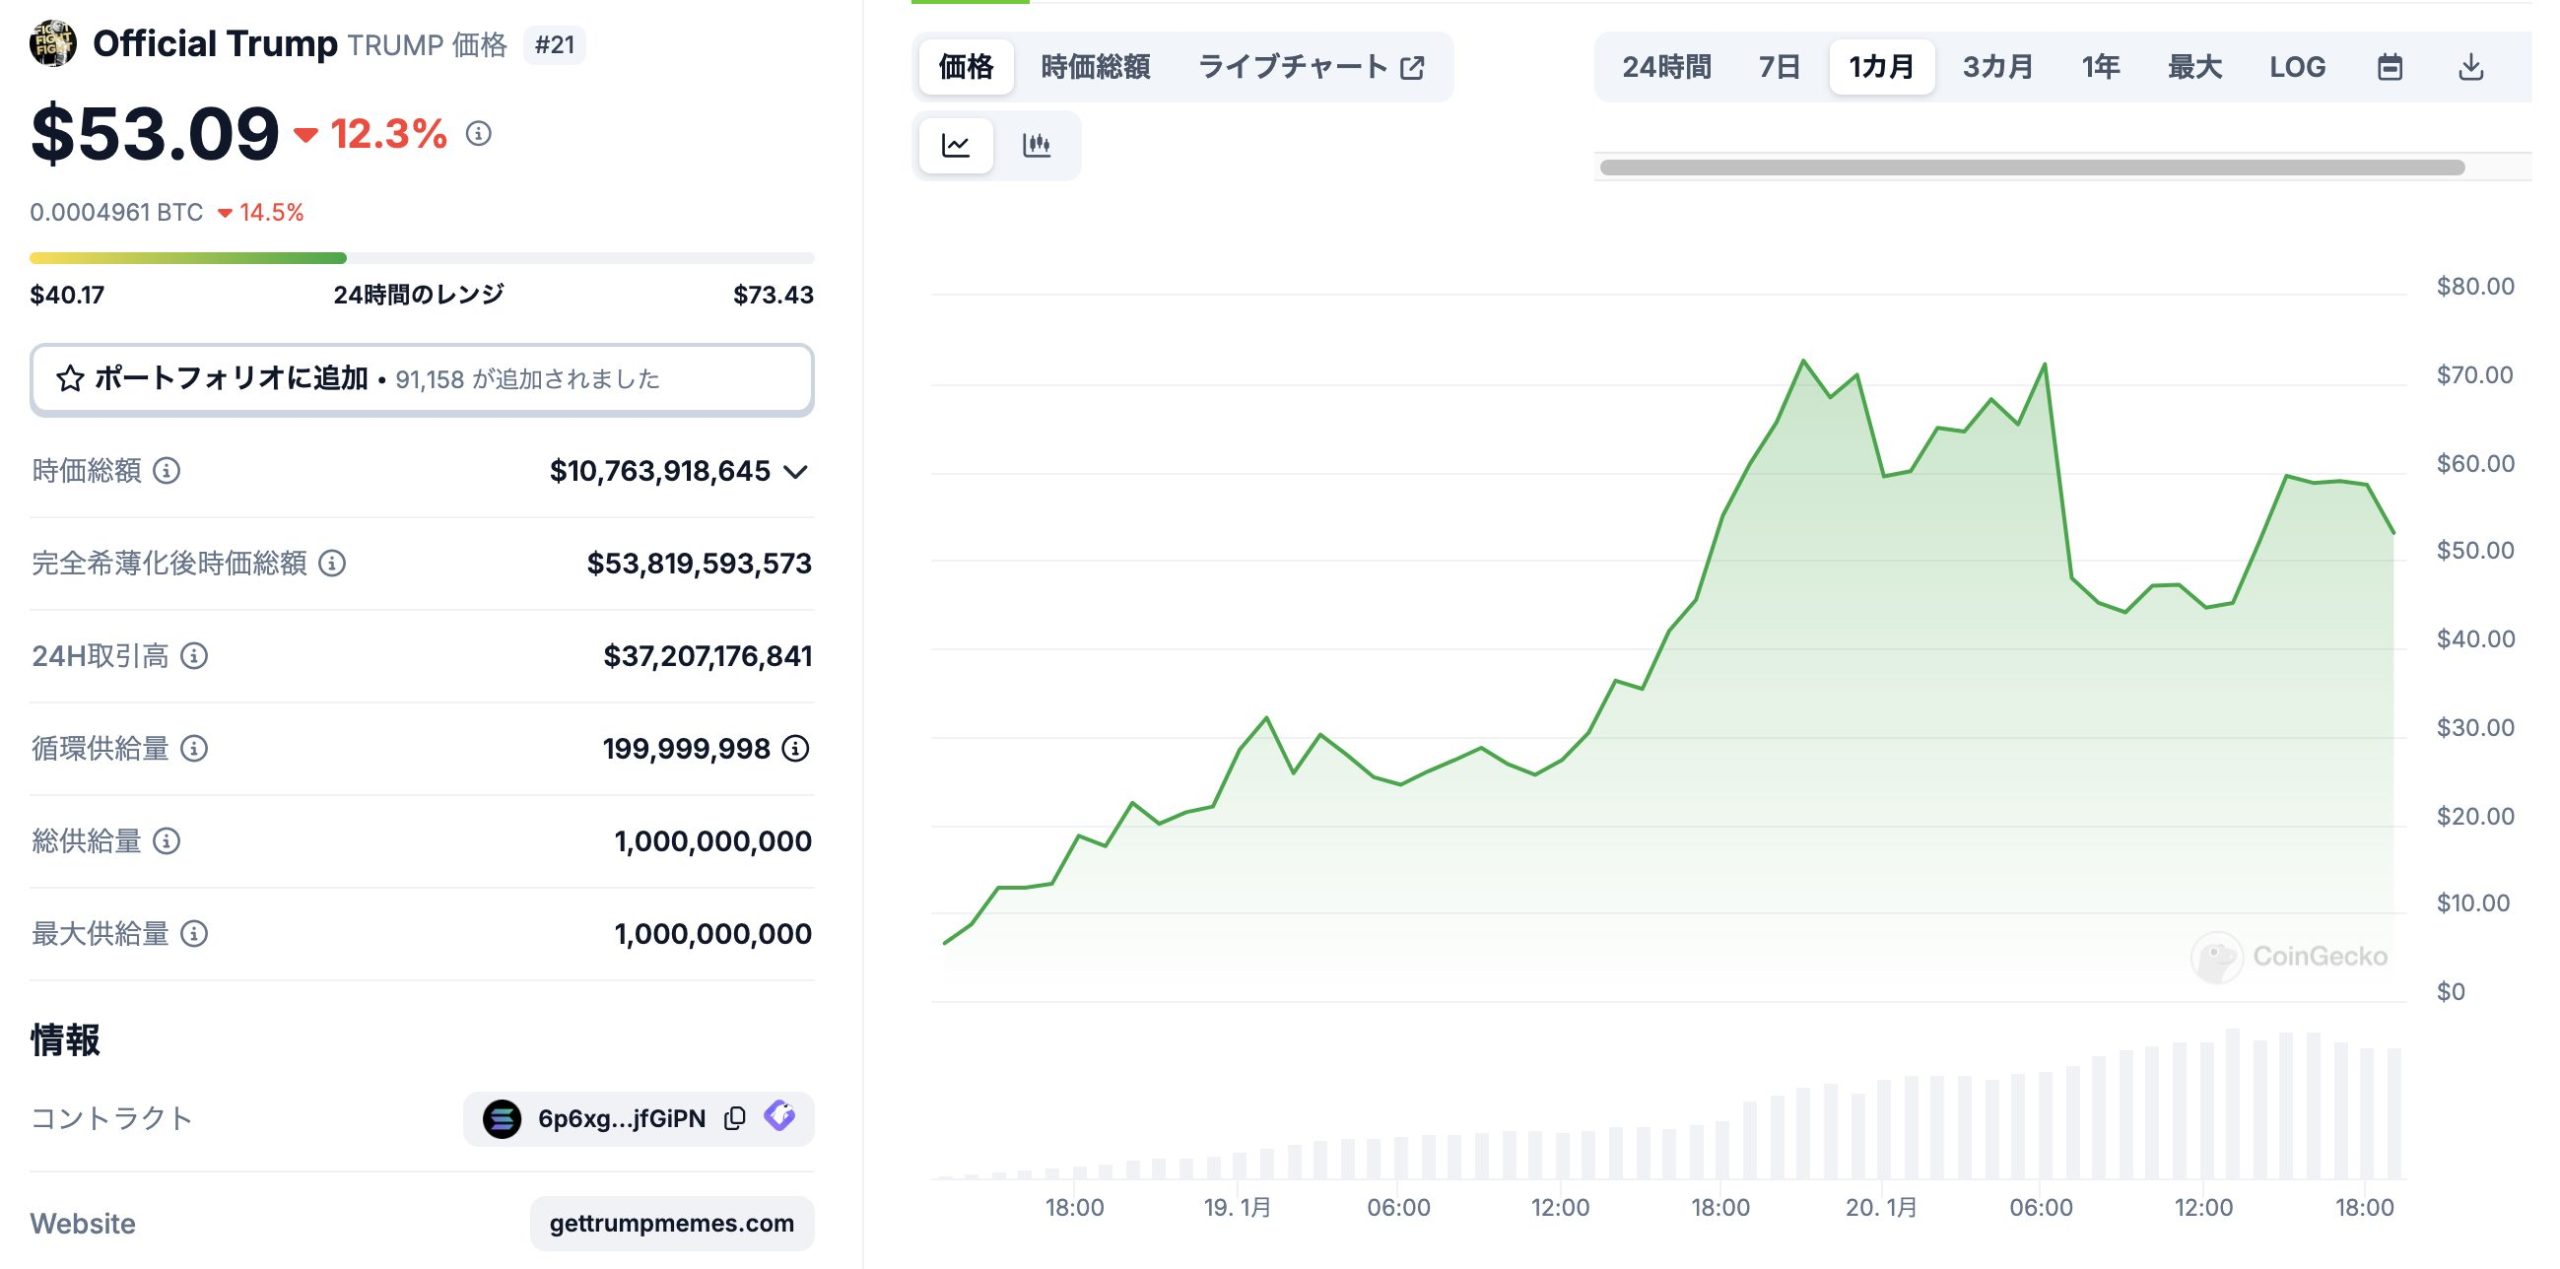This screenshot has width=2560, height=1269.
Task: Show info for 時価総額 label
Action: (x=167, y=471)
